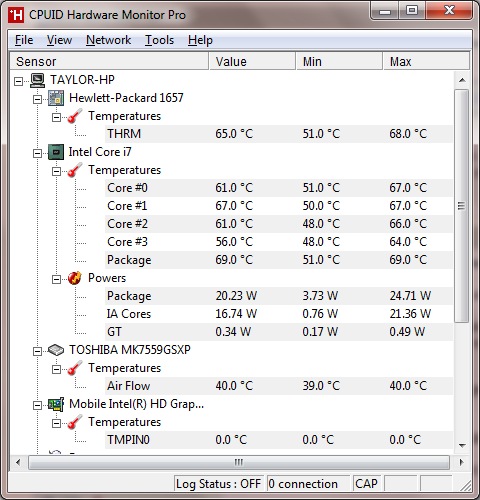Maximize the HWMonitor Pro window
The height and width of the screenshot is (500, 480).
pos(412,11)
